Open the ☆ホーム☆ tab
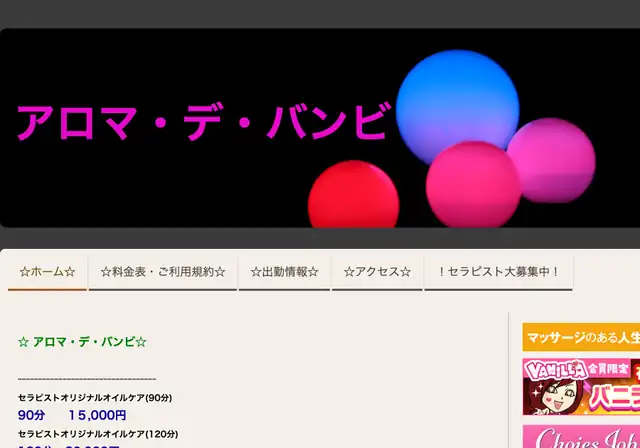The width and height of the screenshot is (640, 448). (x=47, y=272)
